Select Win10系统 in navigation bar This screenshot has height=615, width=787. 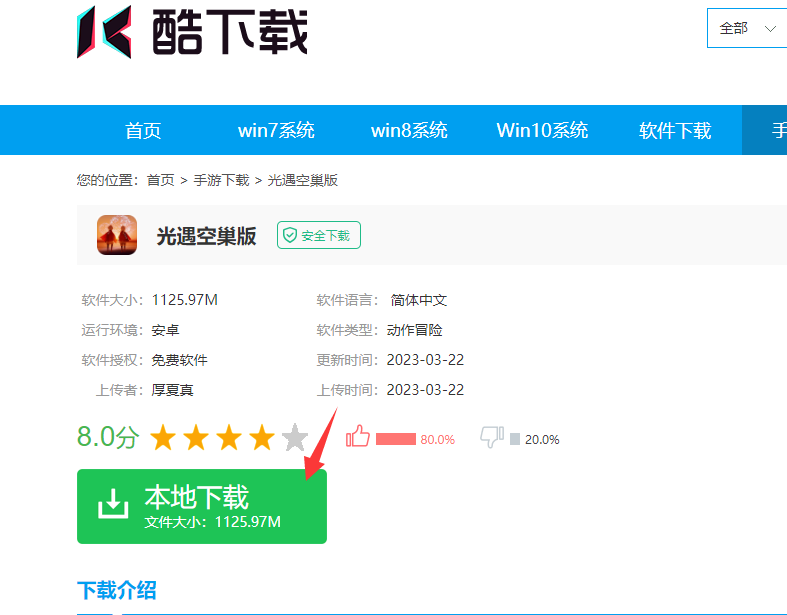pyautogui.click(x=542, y=131)
